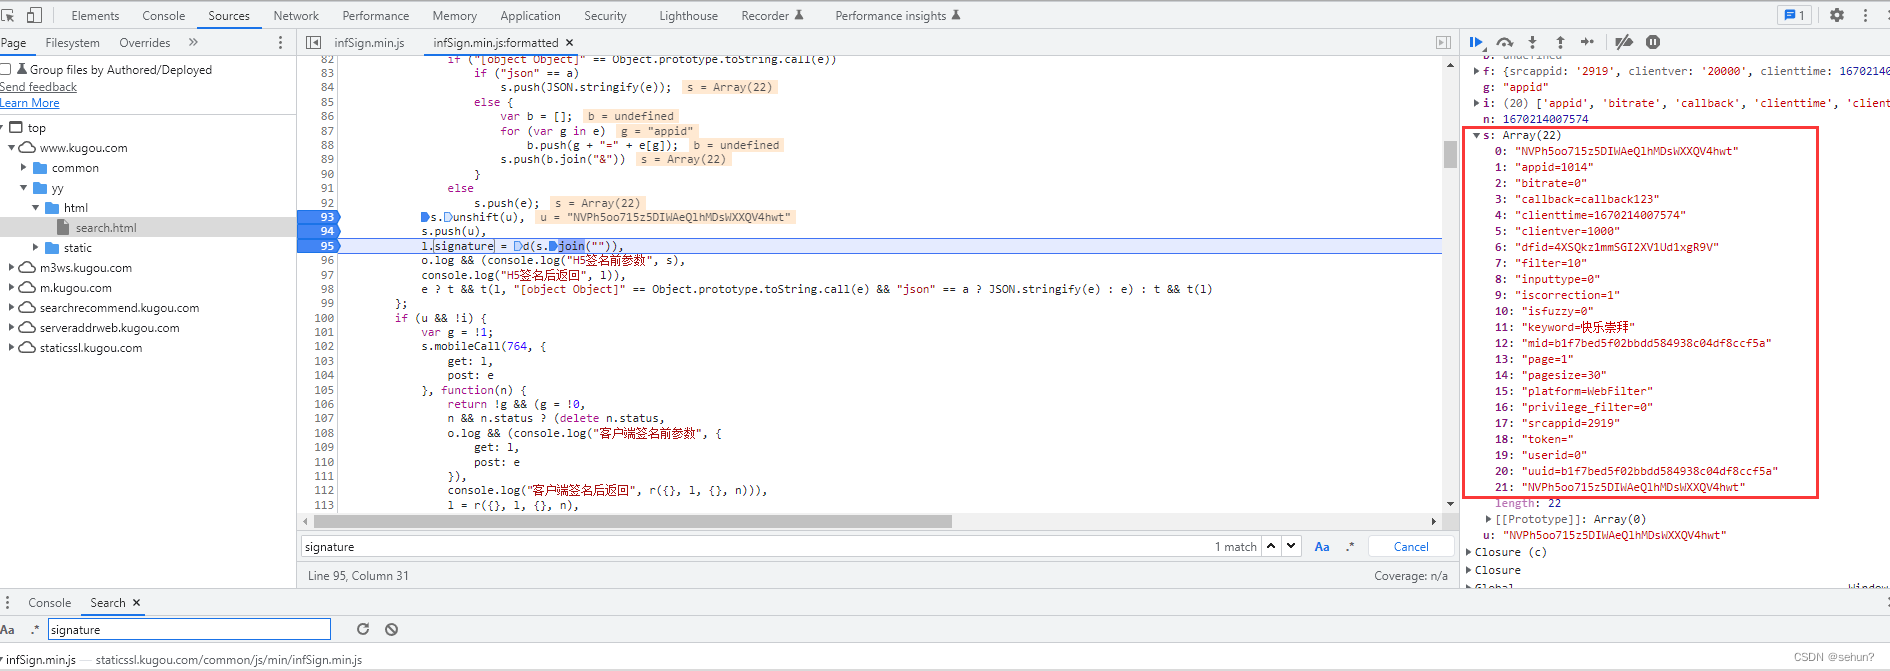Open the Lighthouse panel
This screenshot has width=1890, height=671.
[x=688, y=15]
